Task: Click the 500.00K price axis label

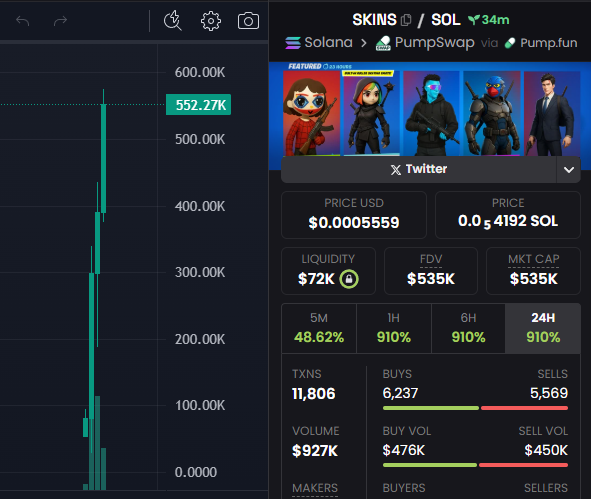Action: pos(200,139)
